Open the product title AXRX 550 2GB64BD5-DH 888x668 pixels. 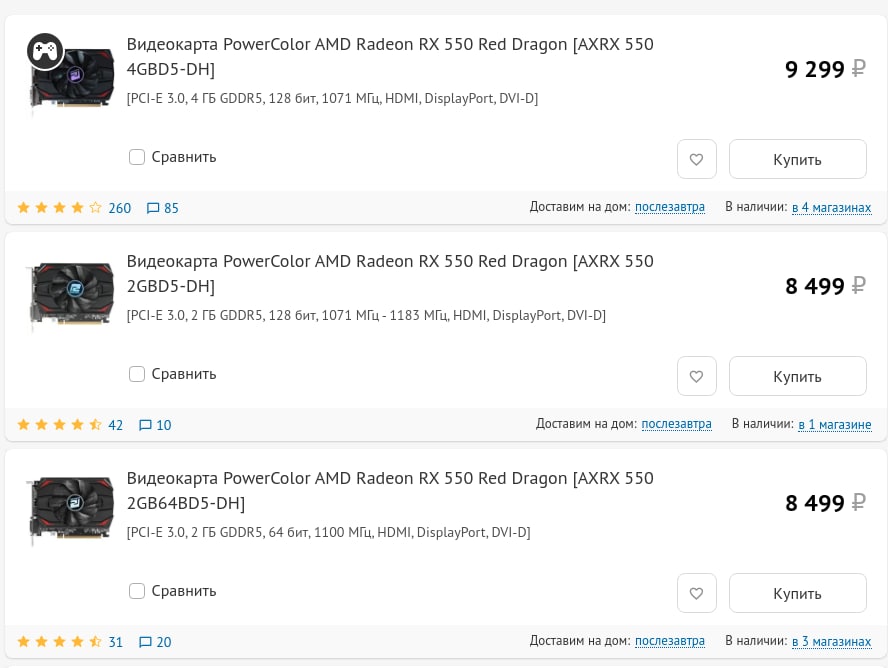(390, 490)
